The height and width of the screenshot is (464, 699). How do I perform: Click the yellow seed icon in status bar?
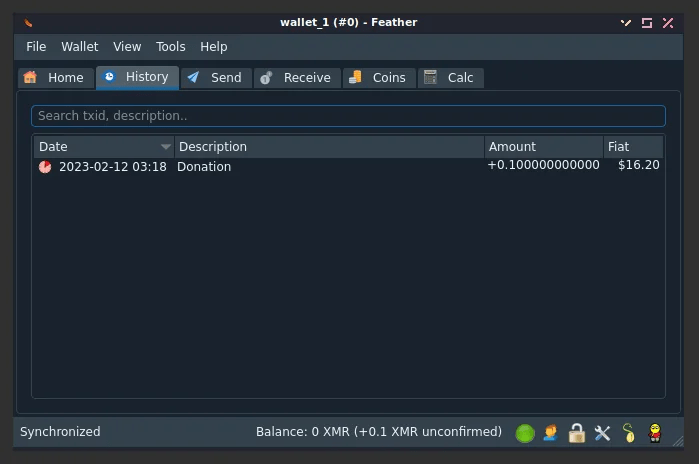click(x=629, y=433)
